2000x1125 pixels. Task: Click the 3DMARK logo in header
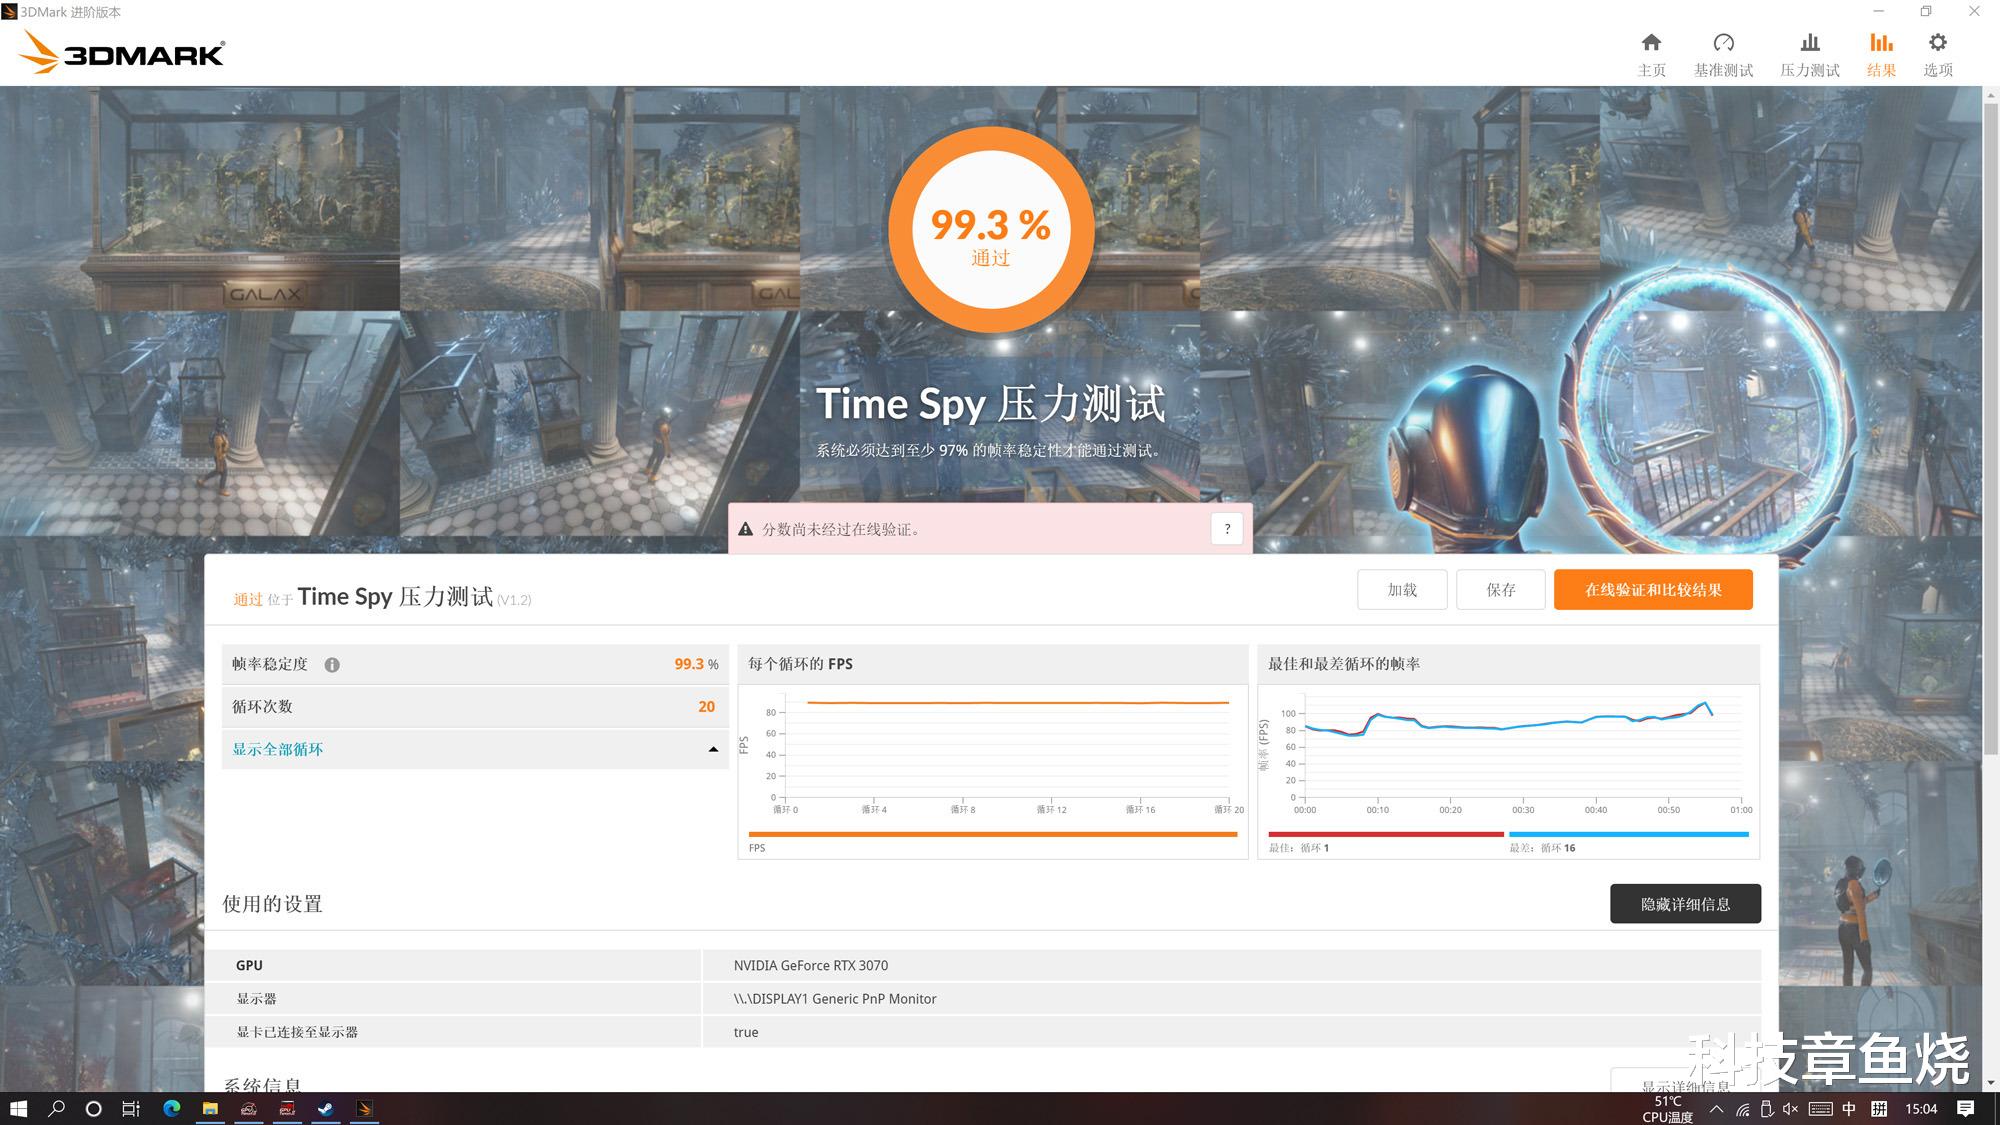point(122,52)
